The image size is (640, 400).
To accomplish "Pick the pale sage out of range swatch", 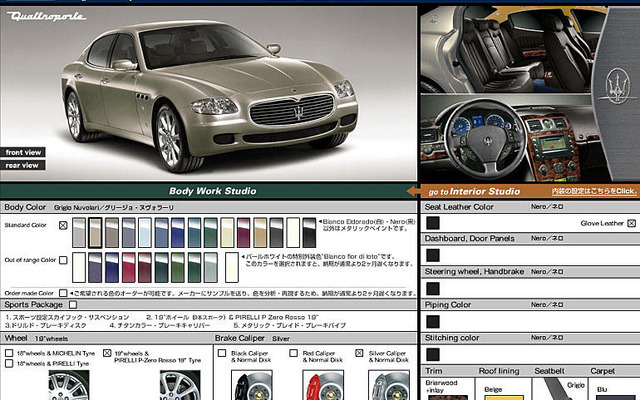I will point(211,267).
